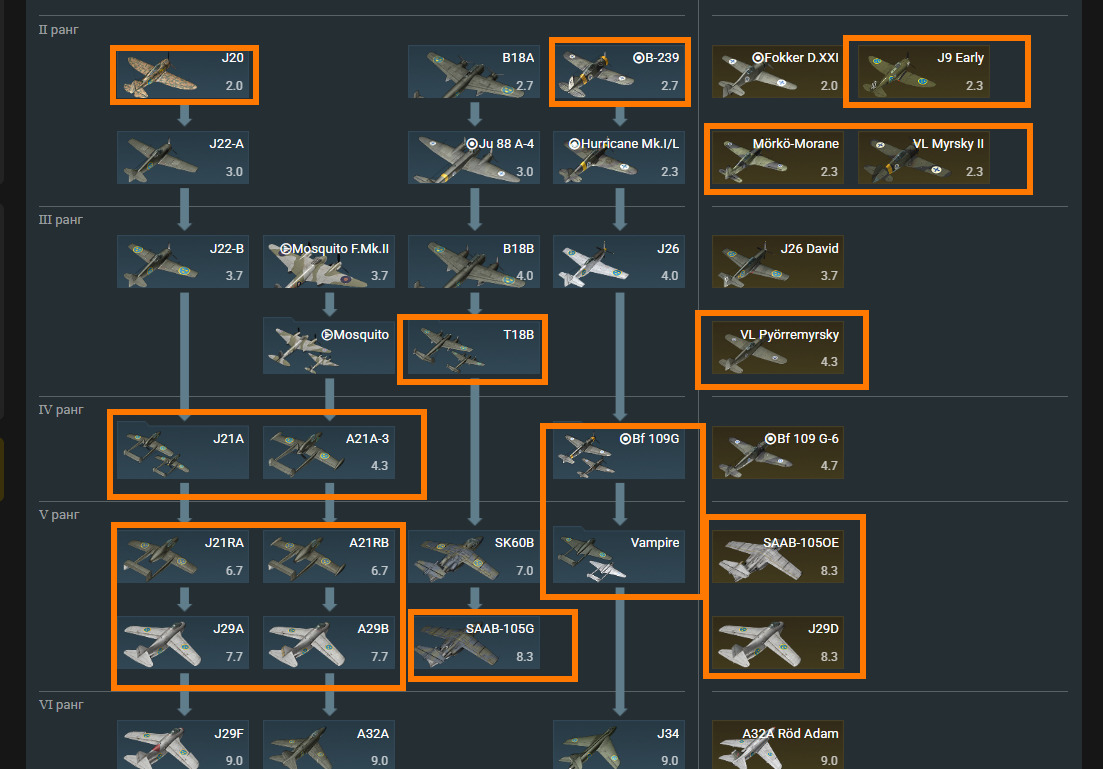The height and width of the screenshot is (769, 1103).
Task: Select VL Pyörremyrsky premium aircraft
Action: tap(778, 348)
